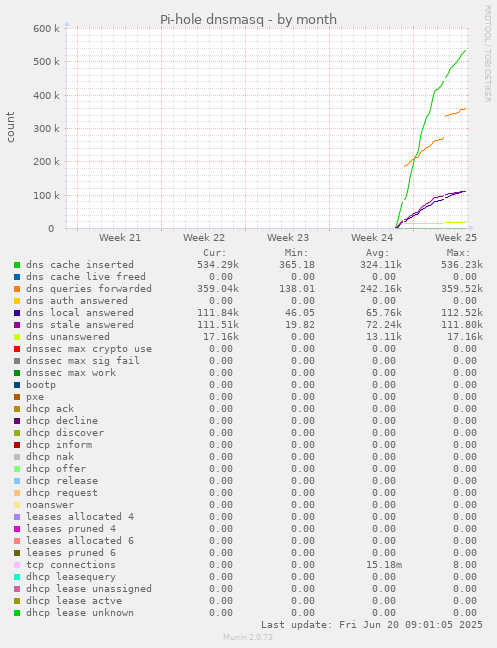Click the 'Cur:' column header
Image resolution: width=497 pixels, height=648 pixels.
coord(215,253)
